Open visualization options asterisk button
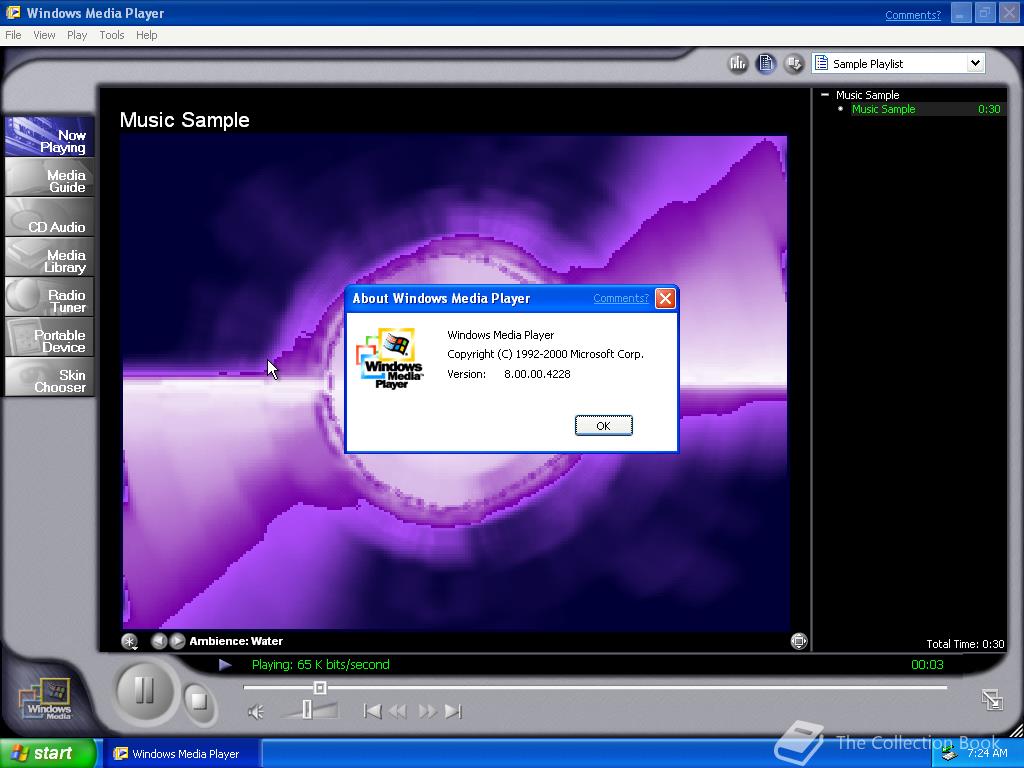Screen dimensions: 1024x768 coord(130,641)
